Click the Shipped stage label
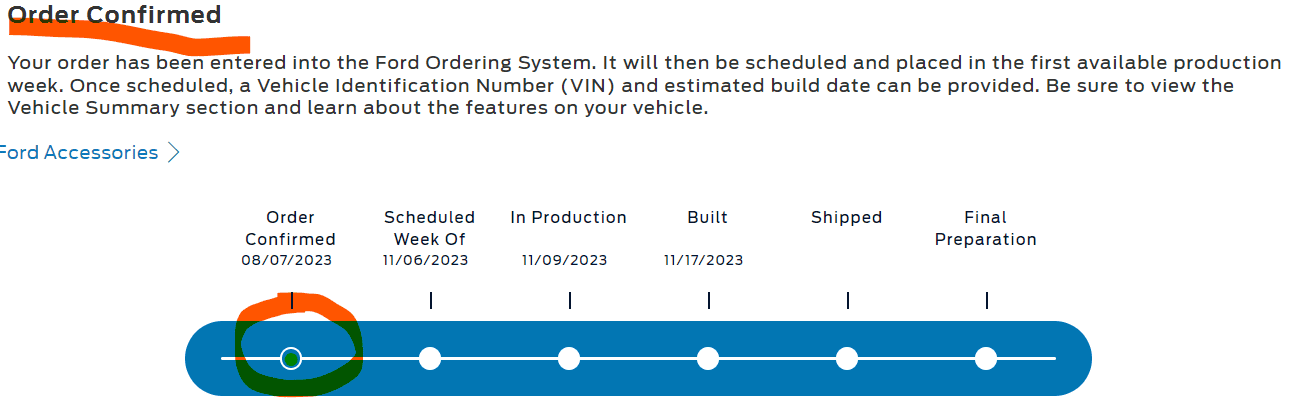 (846, 217)
